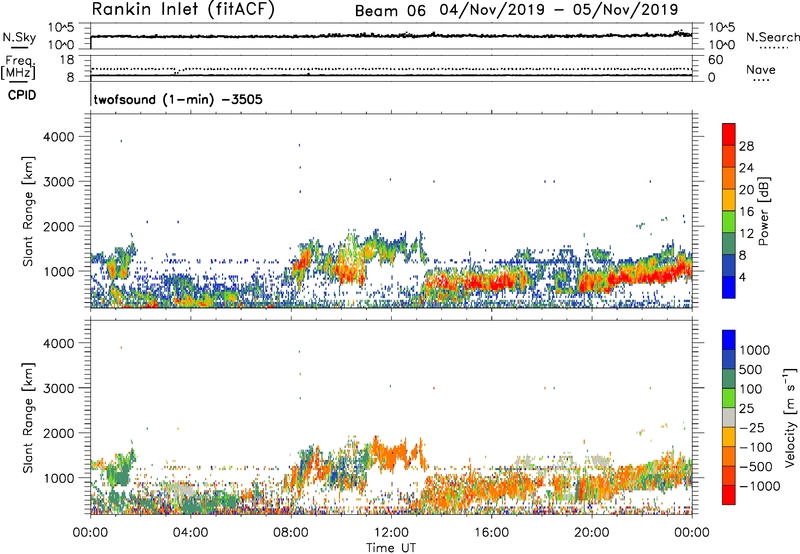Click the "16:00" time axis tick label

click(491, 533)
